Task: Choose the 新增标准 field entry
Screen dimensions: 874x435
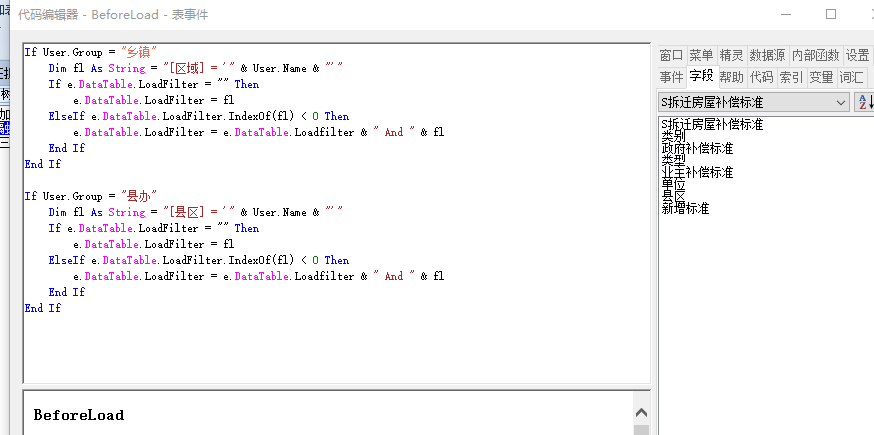Action: (x=685, y=208)
